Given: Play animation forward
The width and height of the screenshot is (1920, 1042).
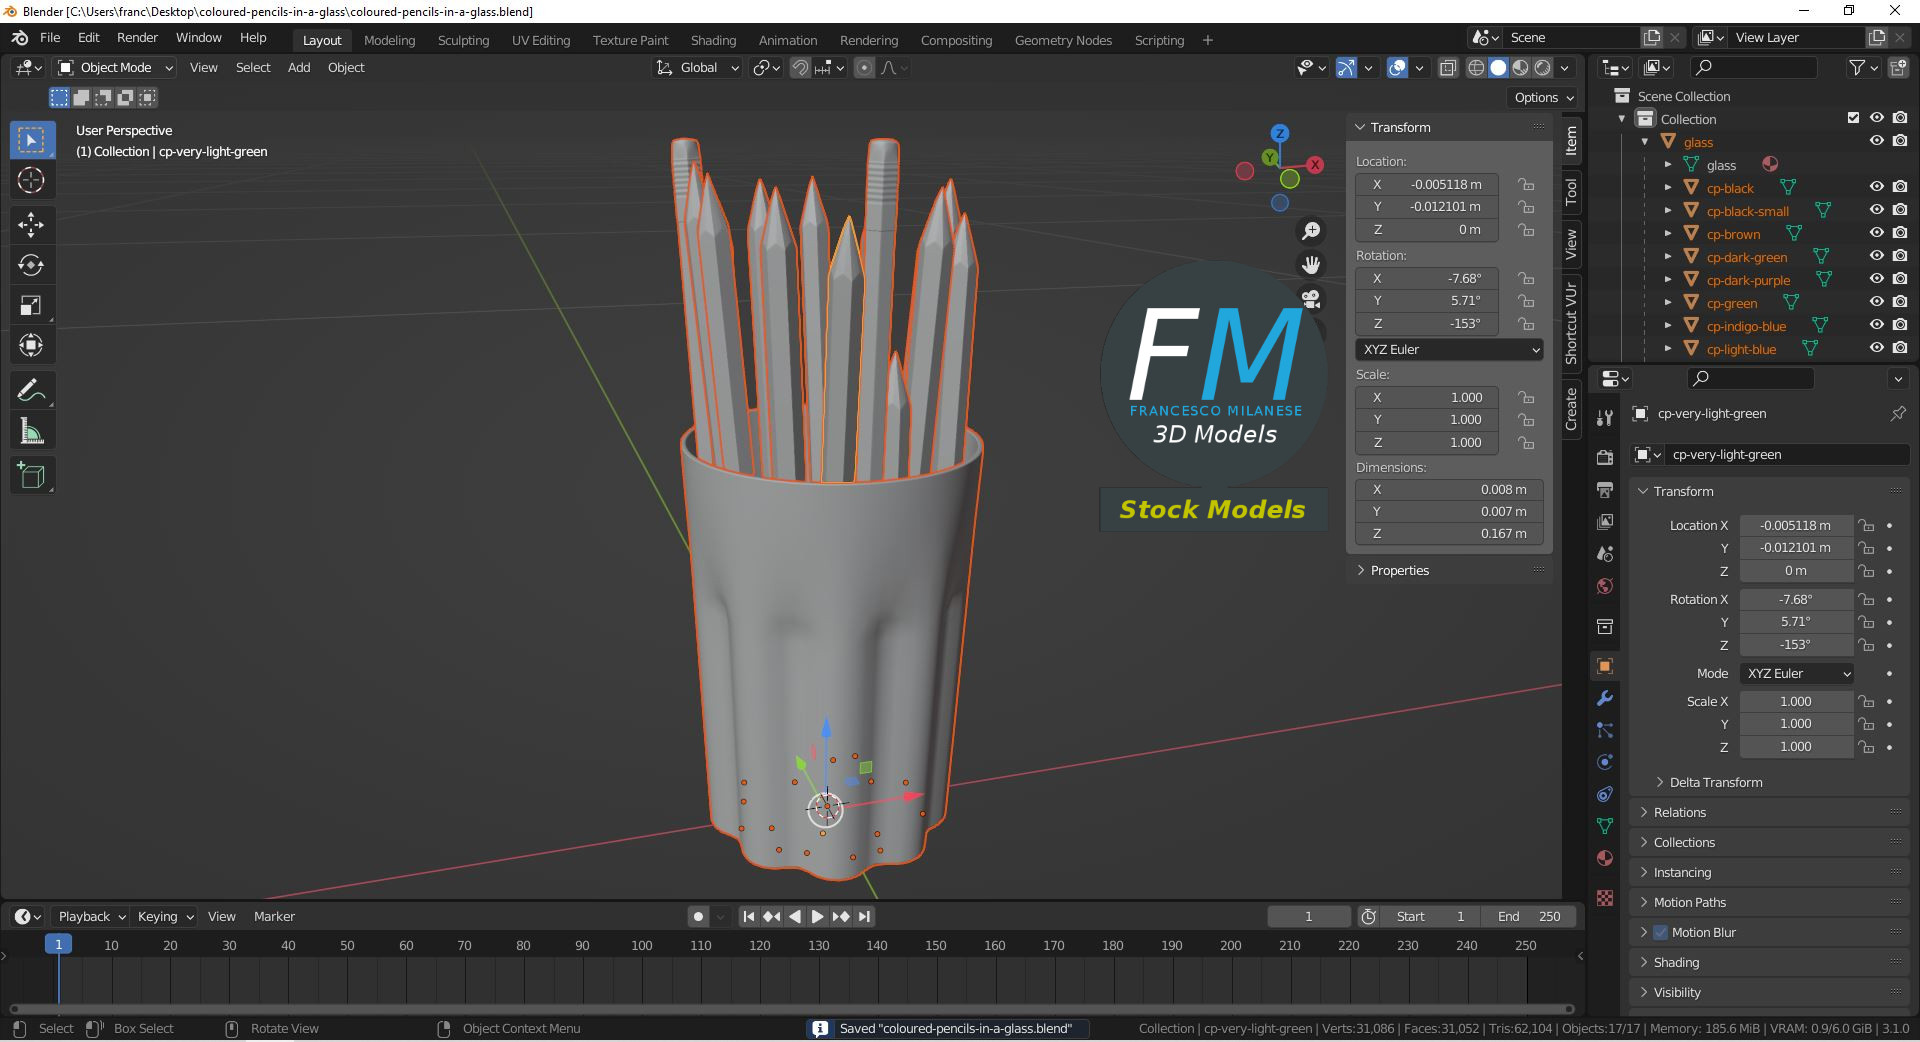Looking at the screenshot, I should click(817, 916).
